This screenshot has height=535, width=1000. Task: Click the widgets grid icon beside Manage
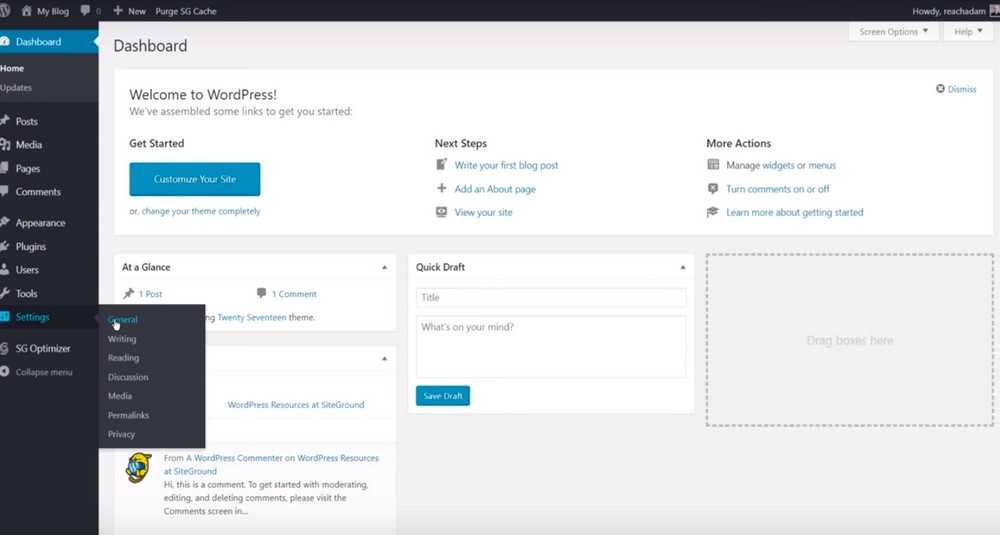tap(713, 165)
